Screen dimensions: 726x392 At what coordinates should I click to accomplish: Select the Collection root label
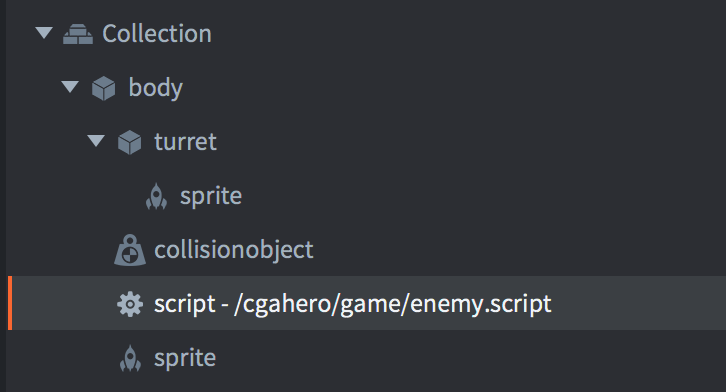click(x=157, y=34)
